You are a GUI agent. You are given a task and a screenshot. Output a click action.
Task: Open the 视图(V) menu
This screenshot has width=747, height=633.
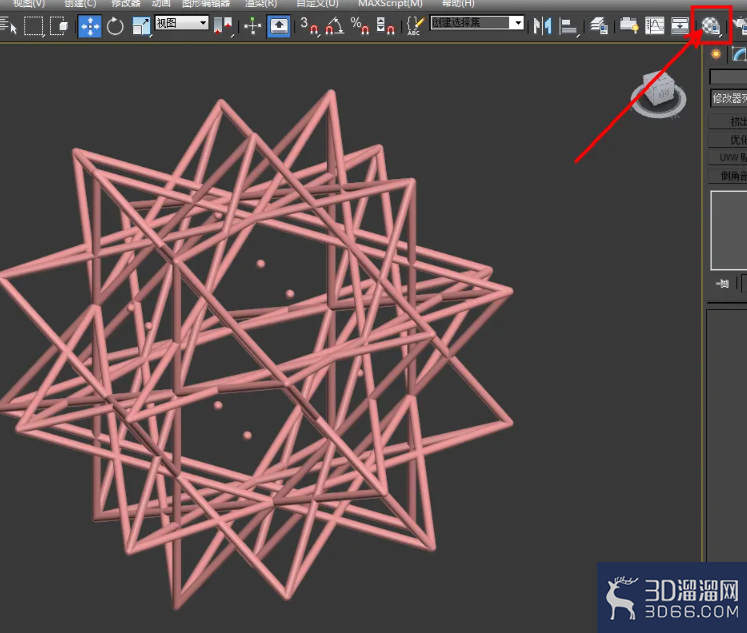[x=29, y=4]
